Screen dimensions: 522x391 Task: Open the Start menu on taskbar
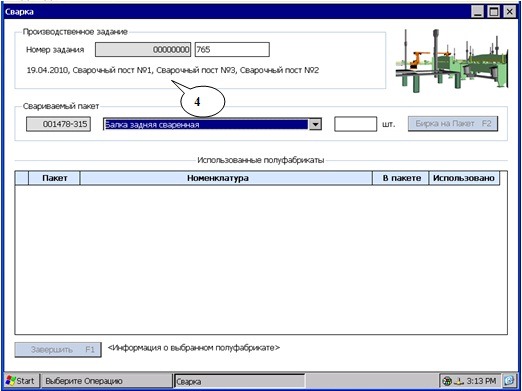21,380
